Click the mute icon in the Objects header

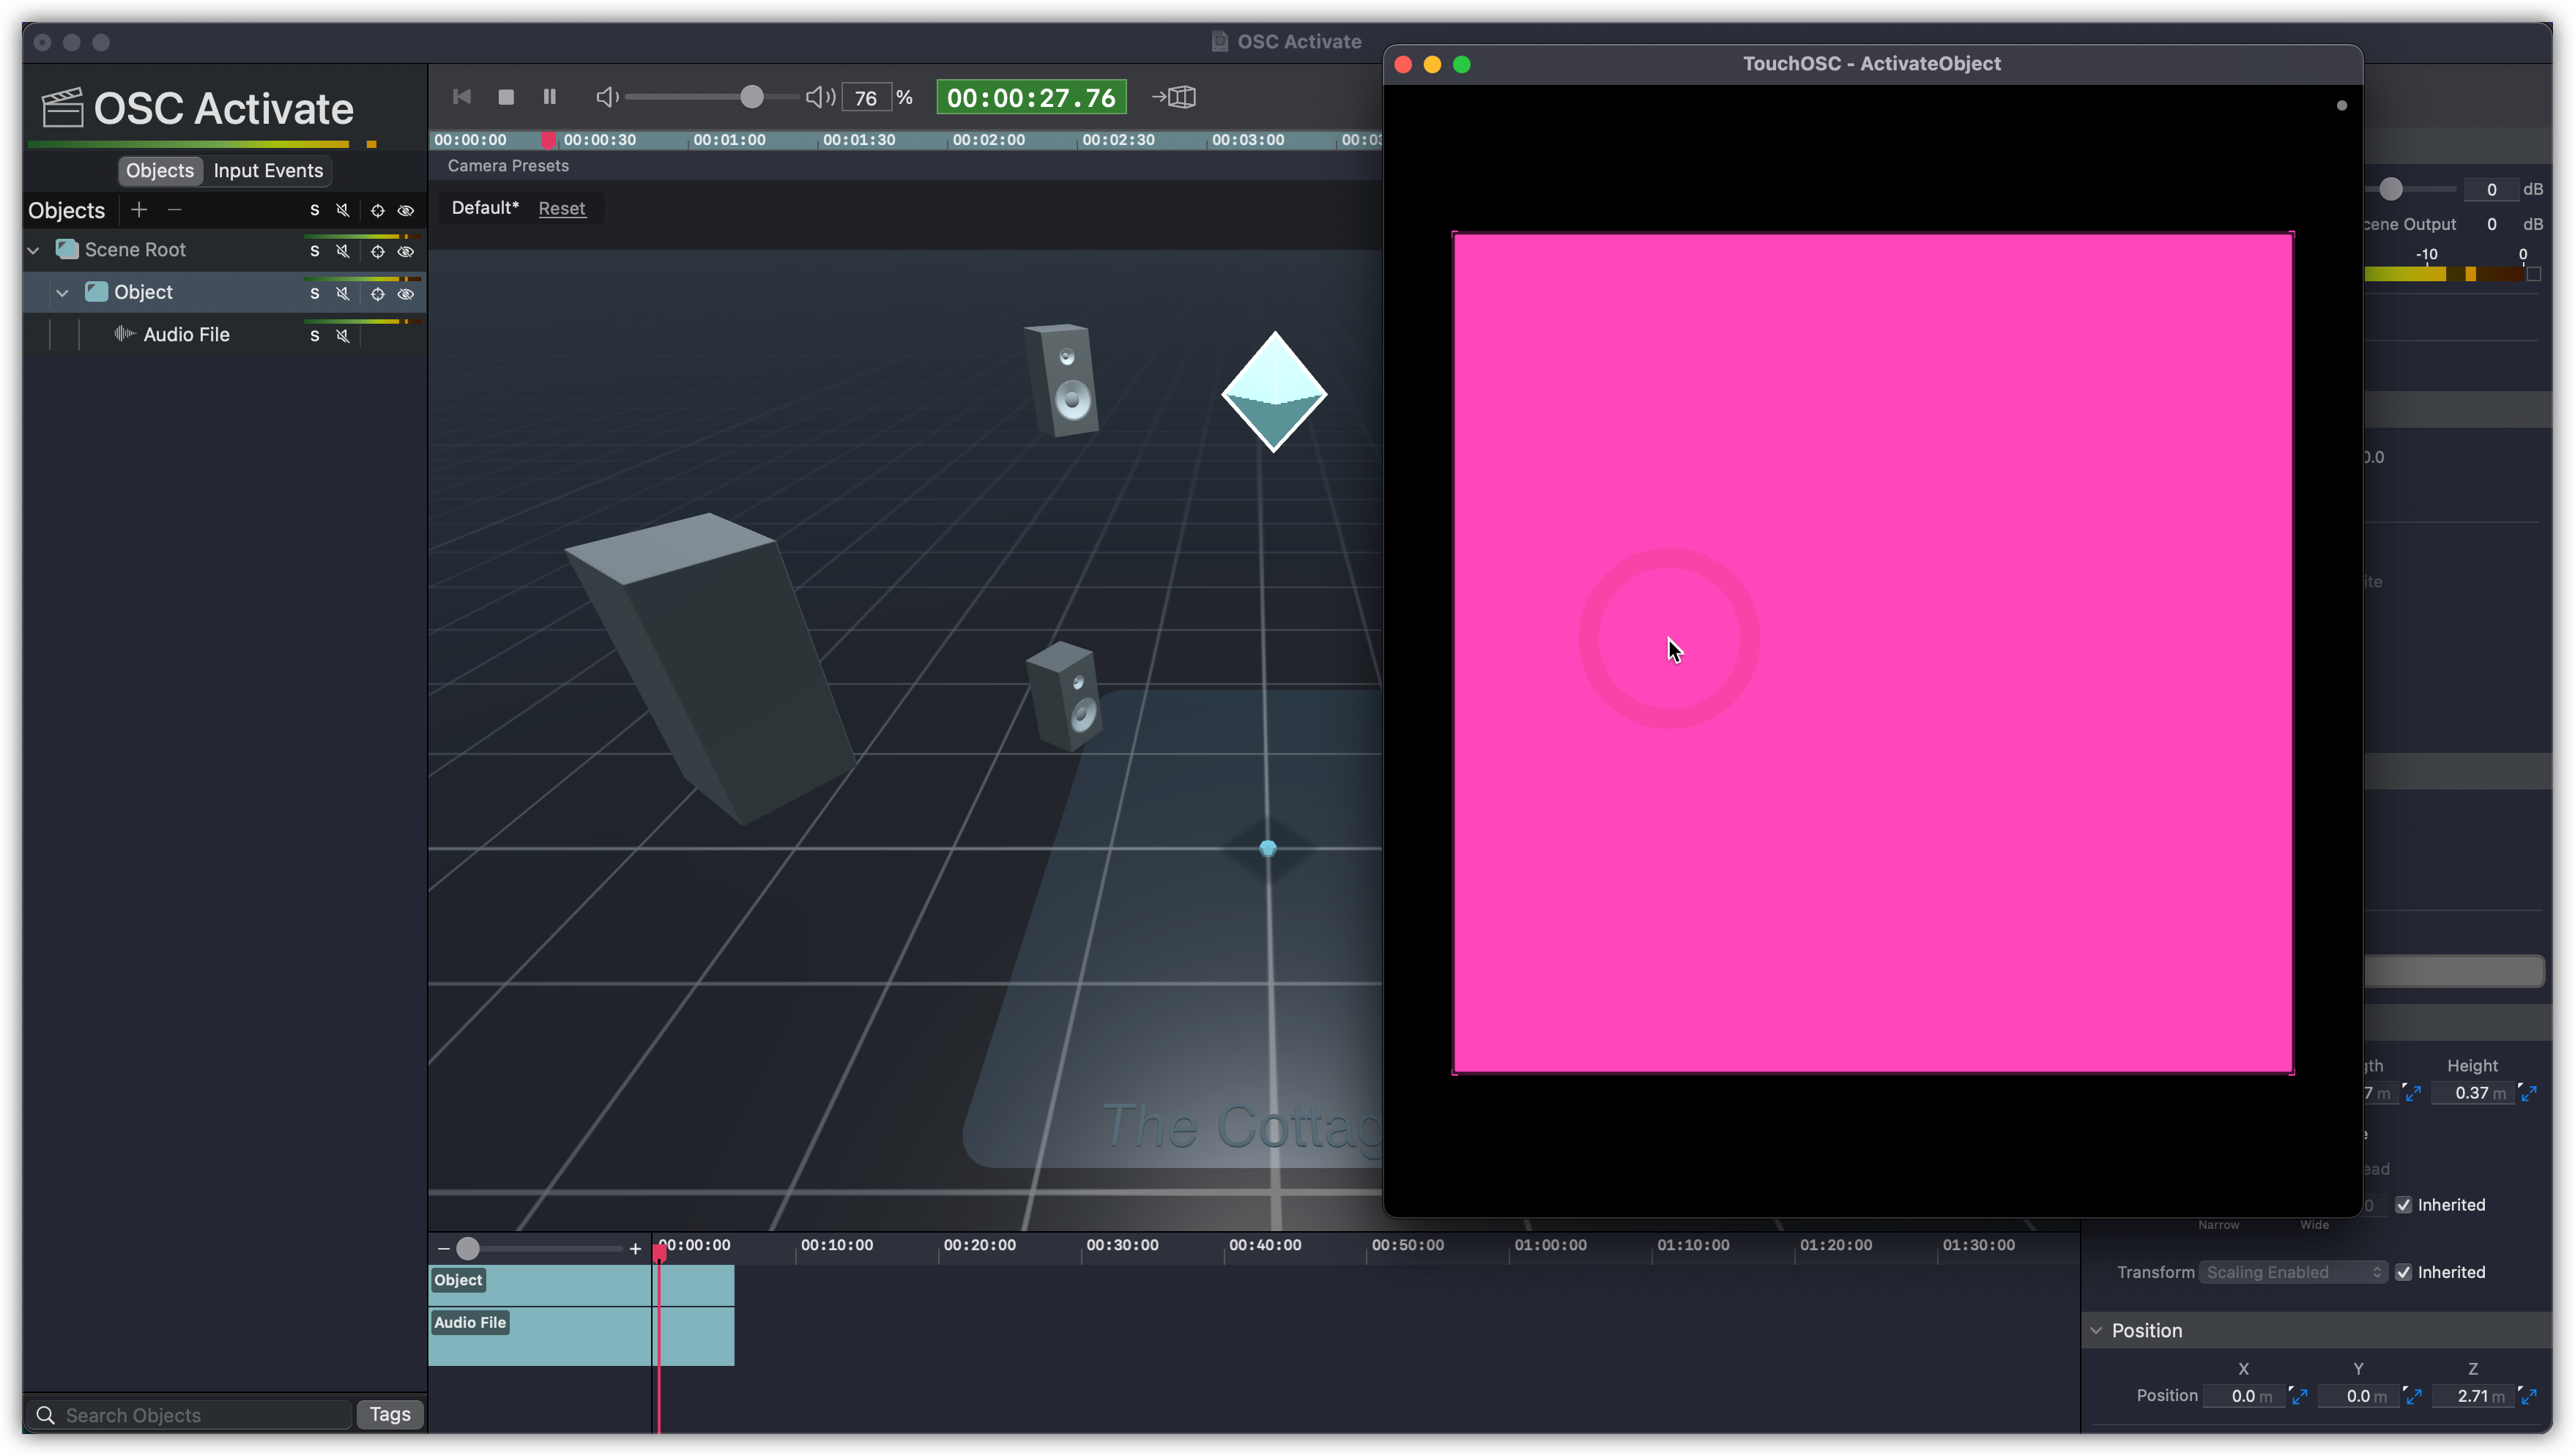(343, 210)
